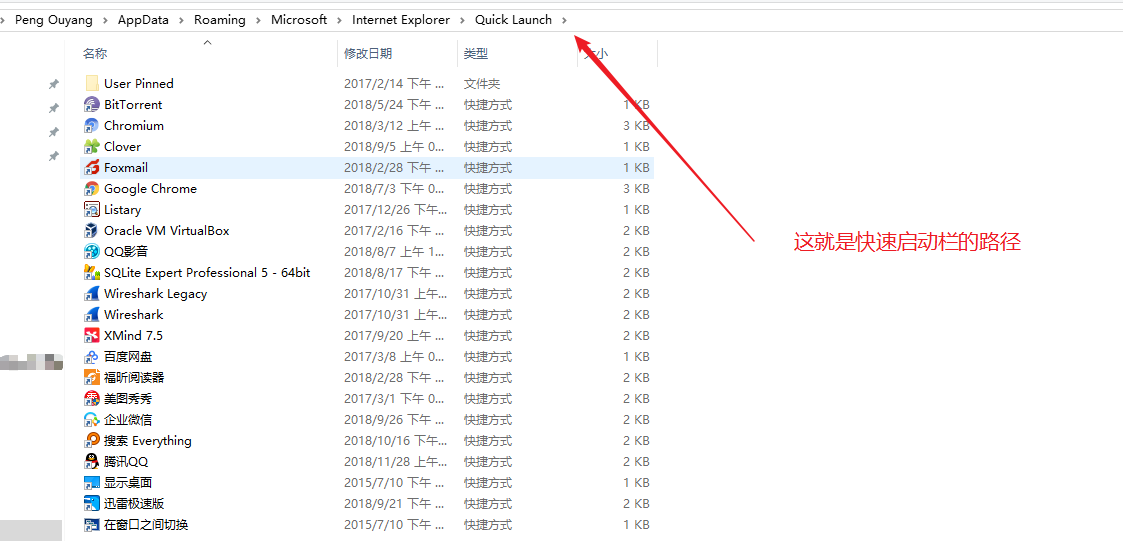Select the 百度网盘 shortcut icon
The image size is (1123, 541).
click(x=92, y=357)
